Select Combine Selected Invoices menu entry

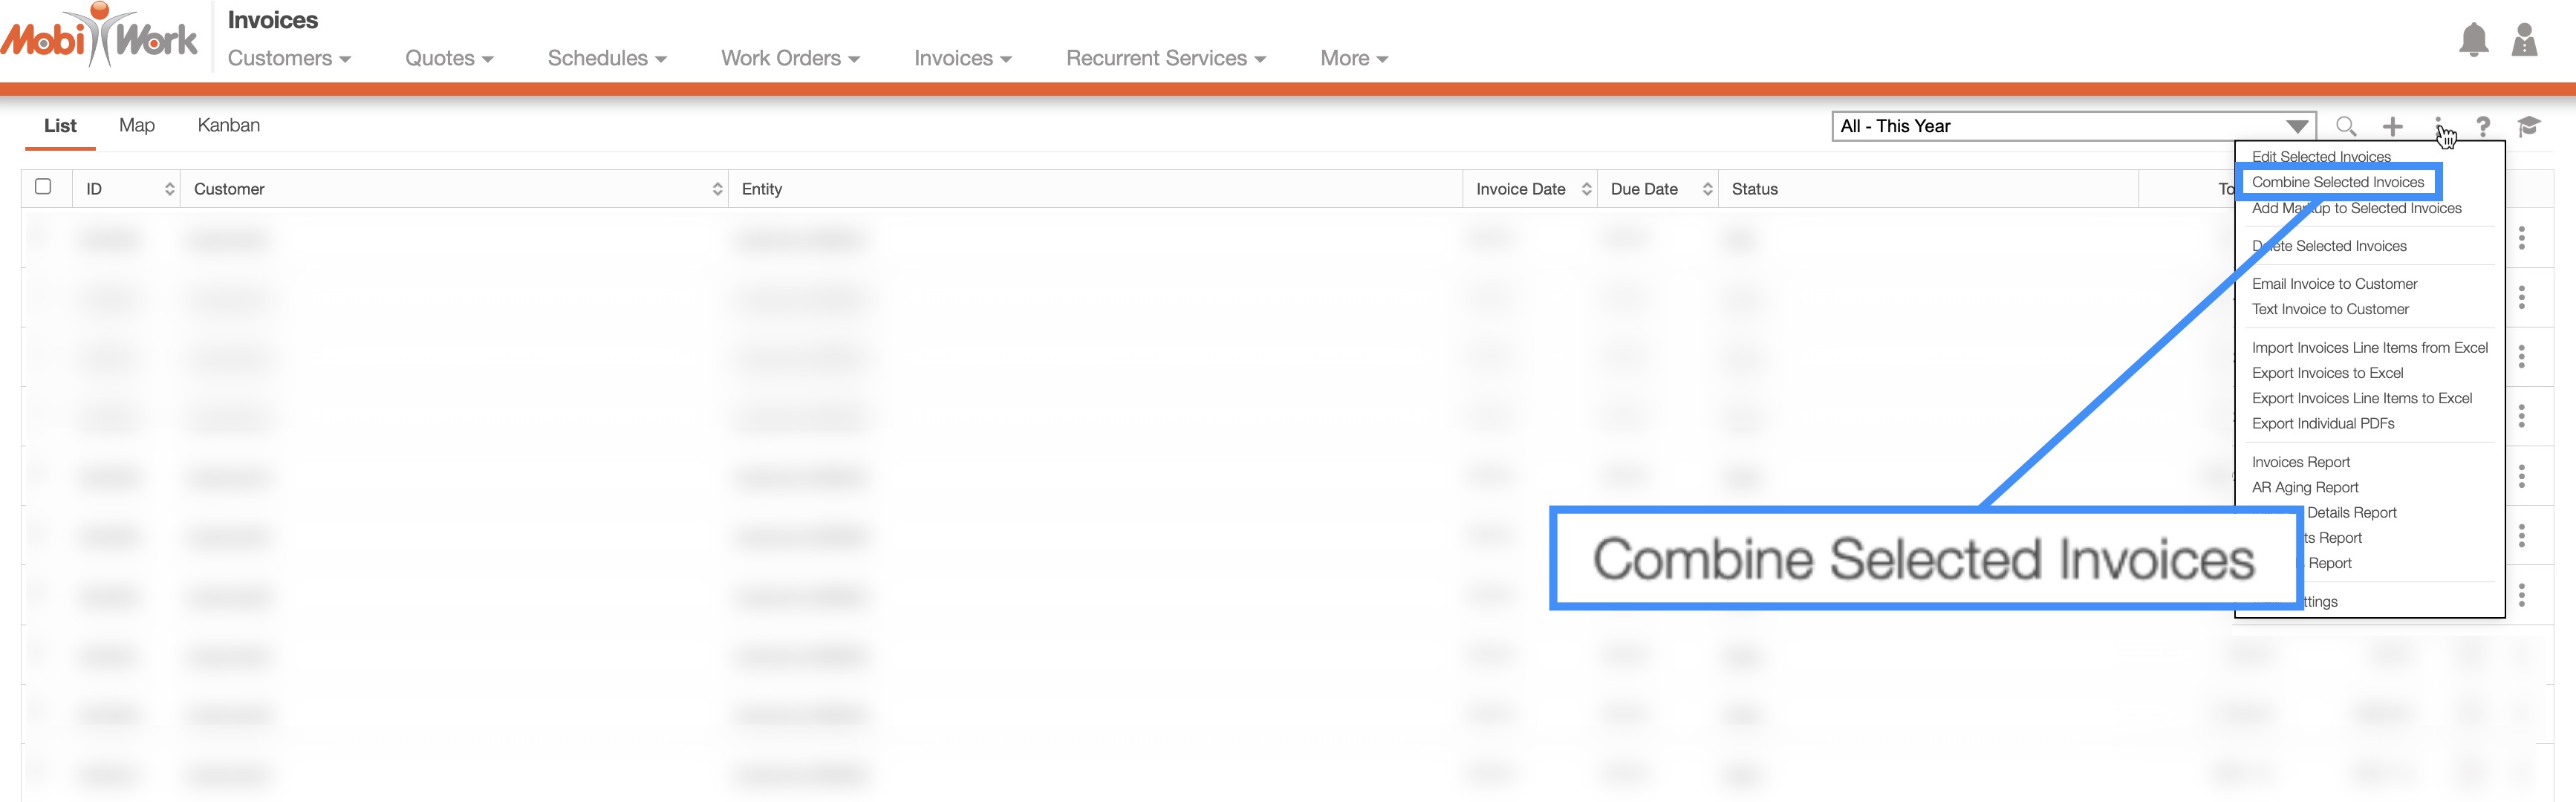pos(2337,182)
